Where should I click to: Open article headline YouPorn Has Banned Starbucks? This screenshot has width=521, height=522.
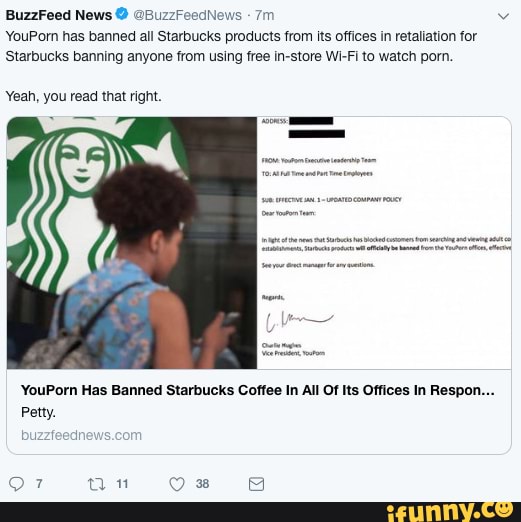click(x=257, y=390)
